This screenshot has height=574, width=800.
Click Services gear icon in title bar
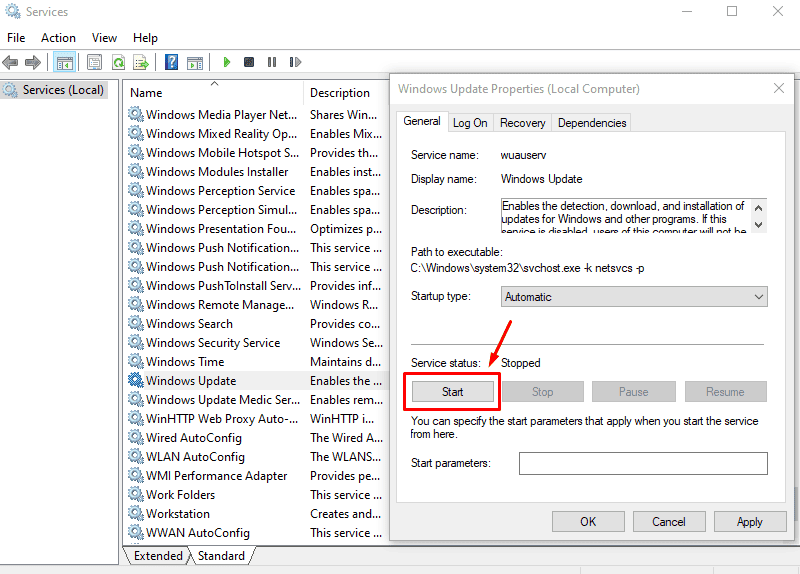pyautogui.click(x=13, y=11)
